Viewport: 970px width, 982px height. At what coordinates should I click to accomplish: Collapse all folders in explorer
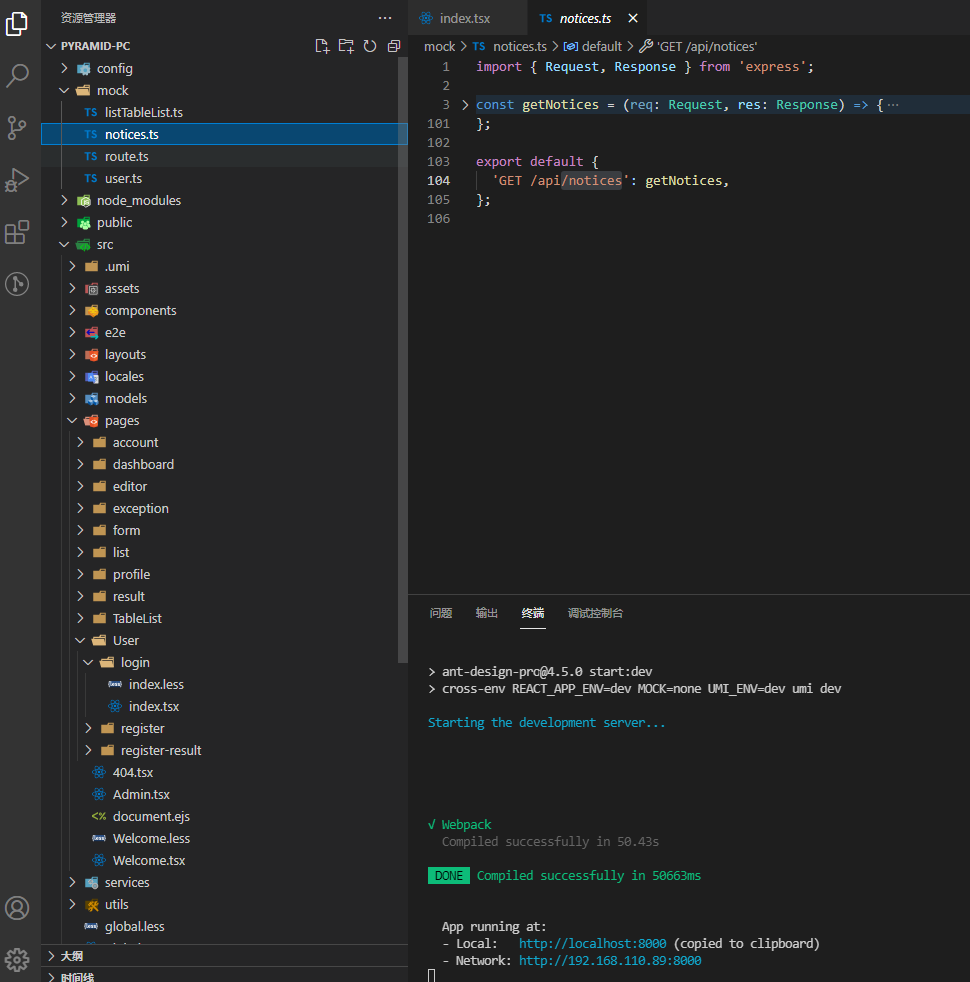tap(394, 46)
